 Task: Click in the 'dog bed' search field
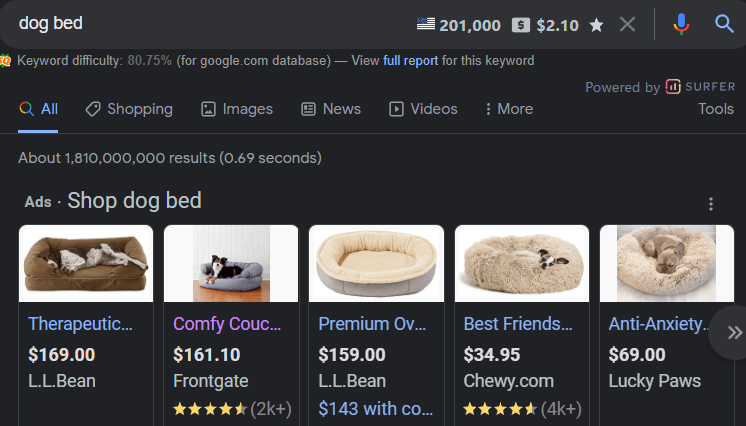(200, 24)
